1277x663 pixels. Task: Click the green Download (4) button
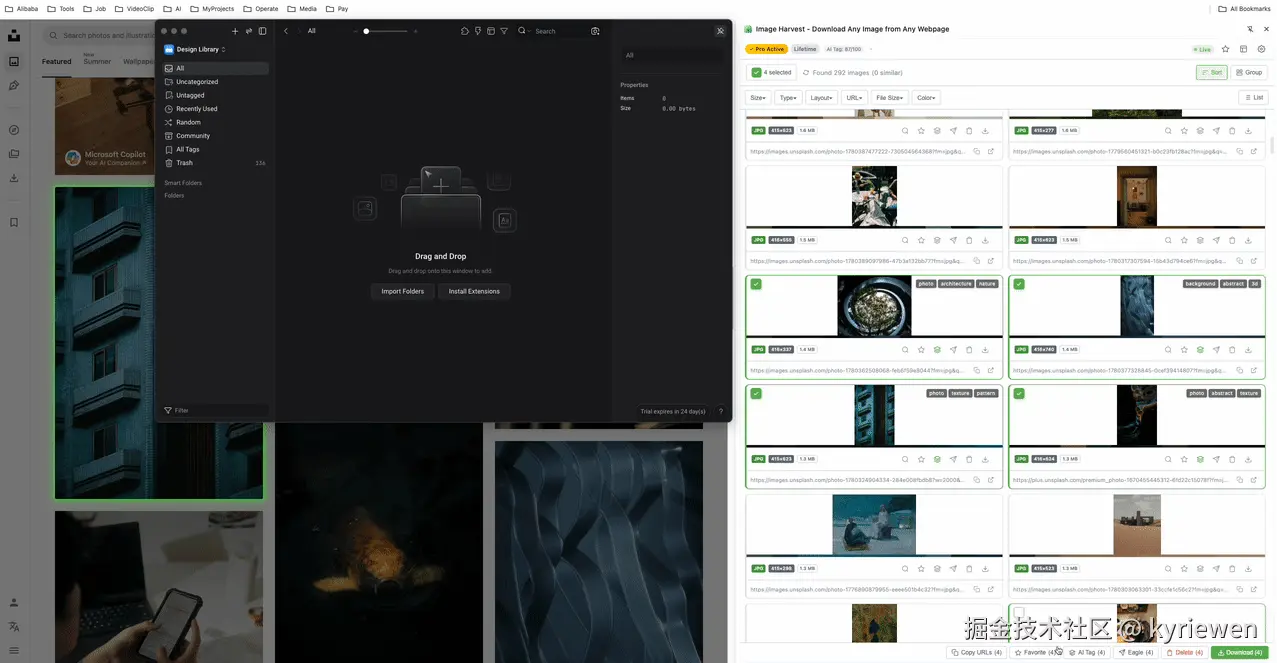click(1240, 652)
